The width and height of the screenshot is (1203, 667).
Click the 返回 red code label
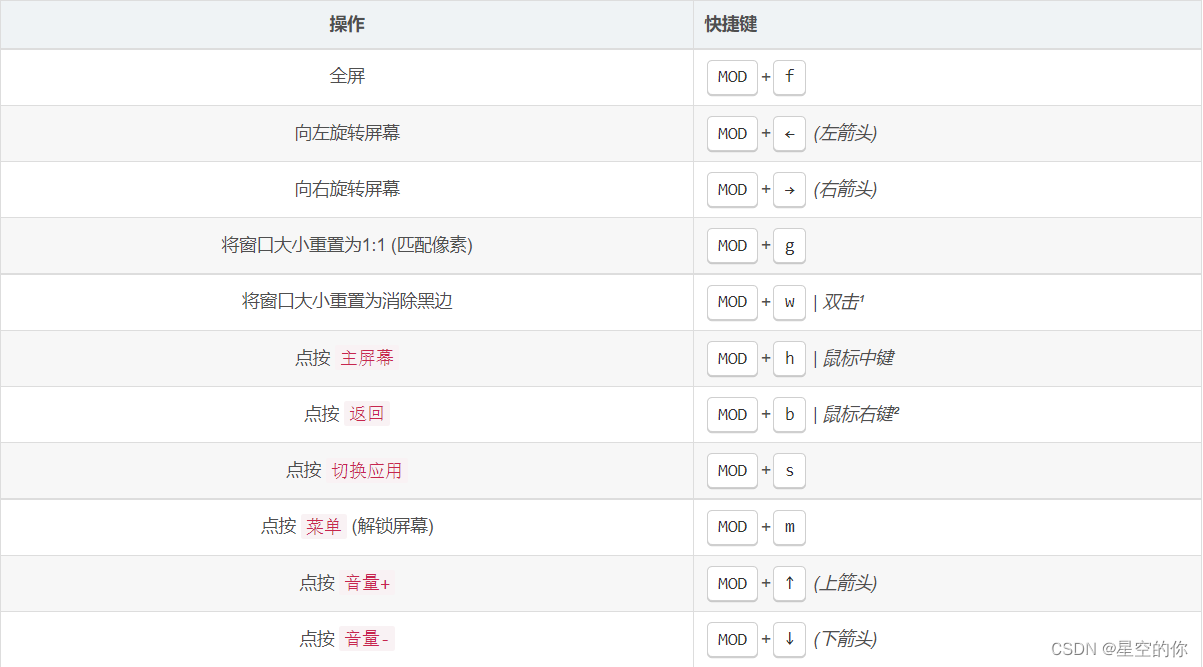coord(366,414)
